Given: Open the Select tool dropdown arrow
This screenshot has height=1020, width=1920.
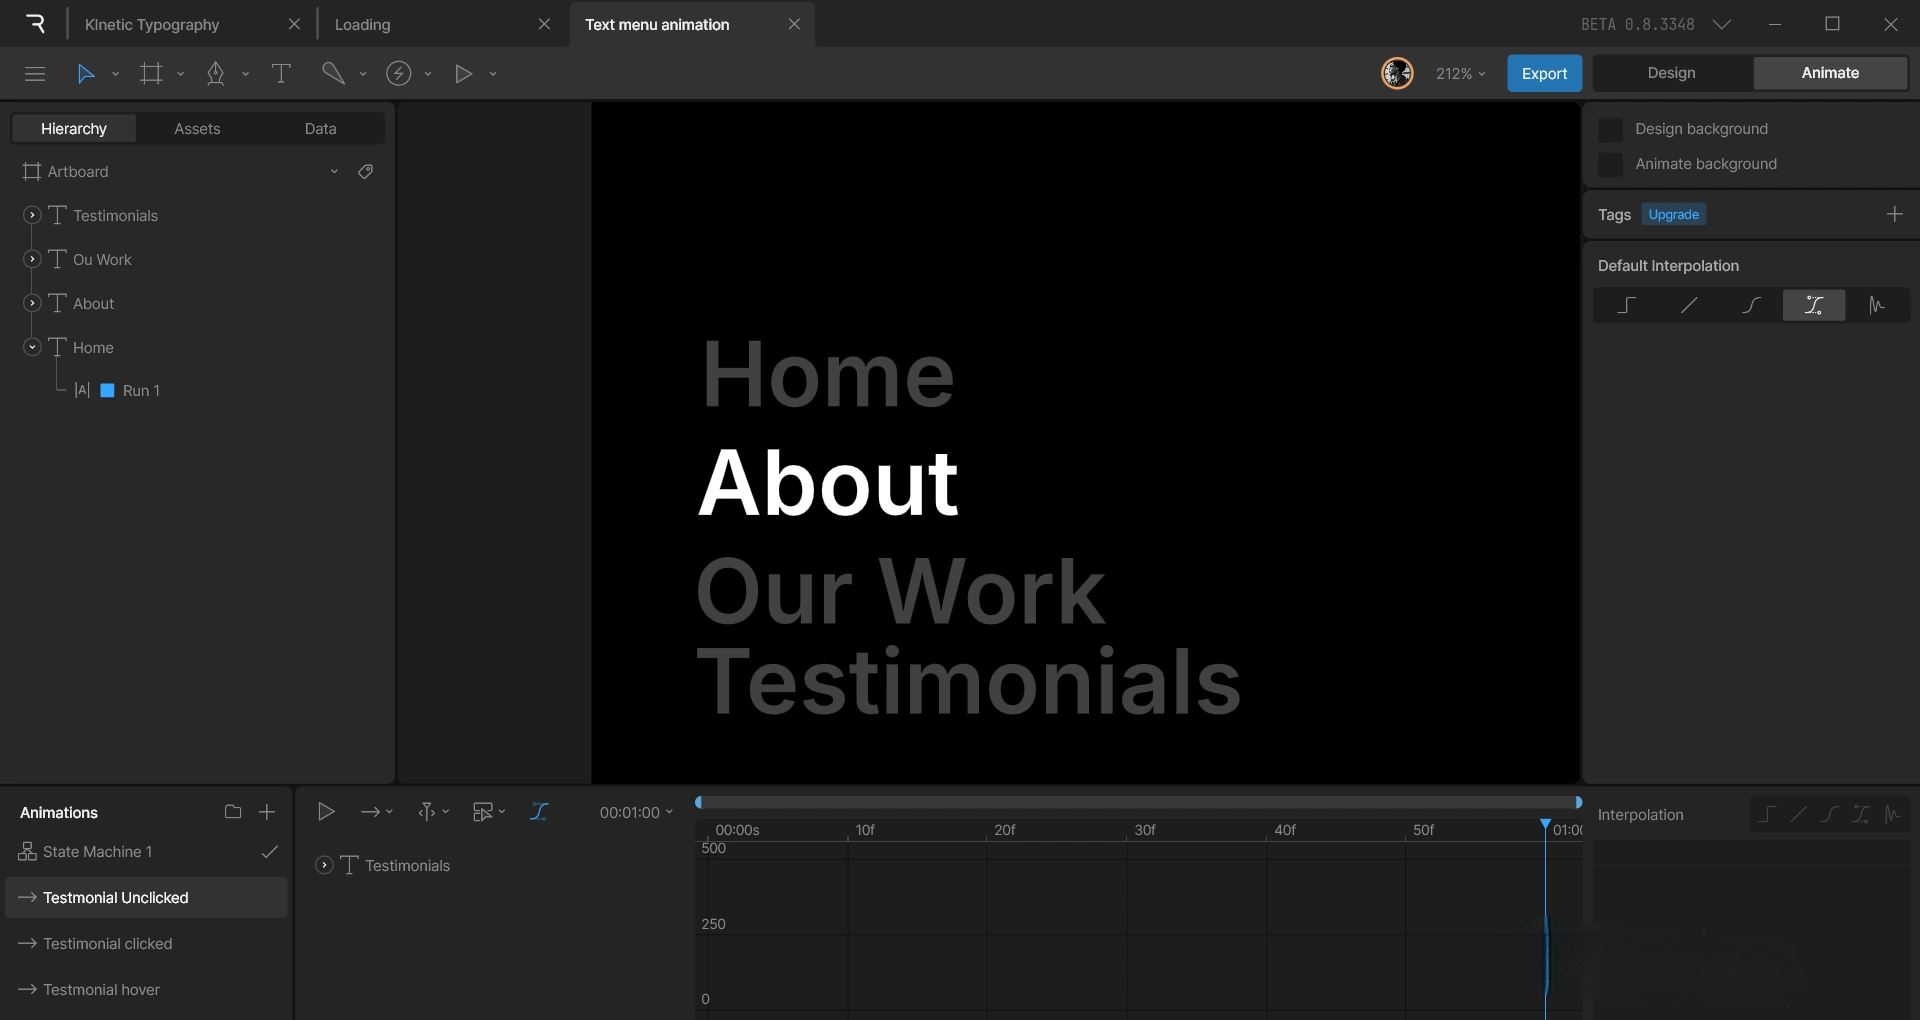Looking at the screenshot, I should coord(115,74).
